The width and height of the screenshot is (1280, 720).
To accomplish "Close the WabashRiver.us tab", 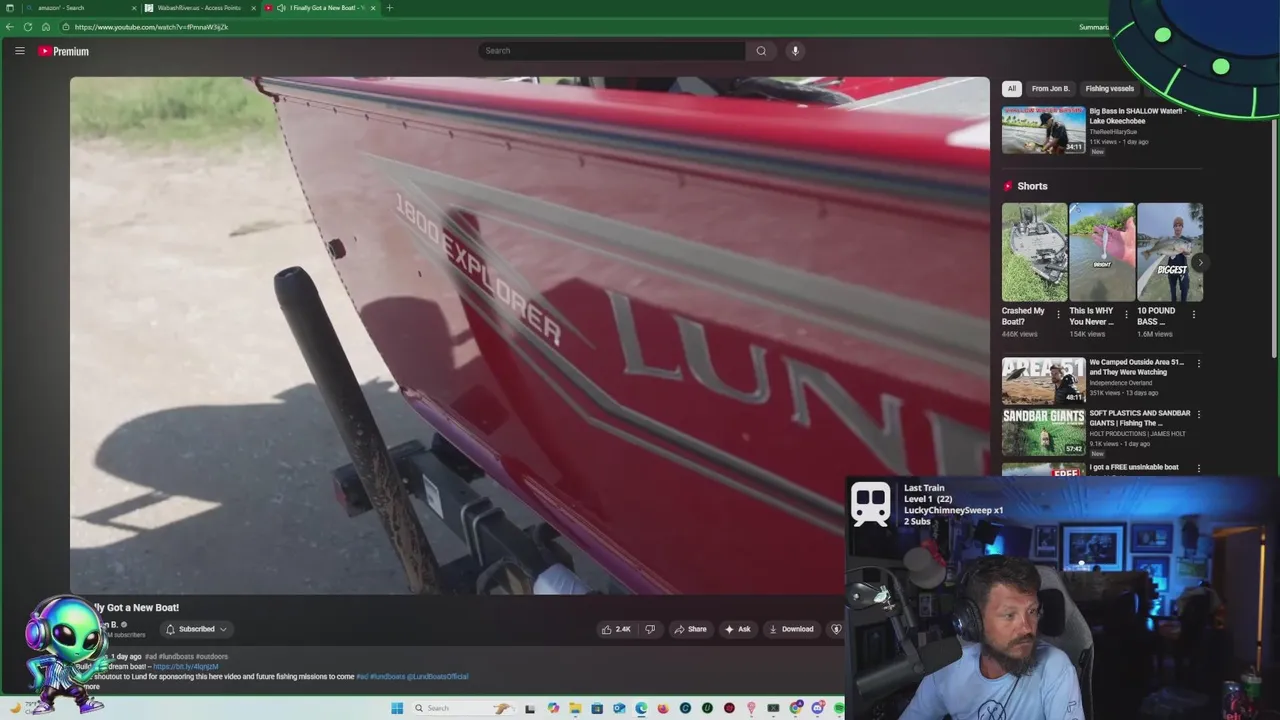I will 254,8.
